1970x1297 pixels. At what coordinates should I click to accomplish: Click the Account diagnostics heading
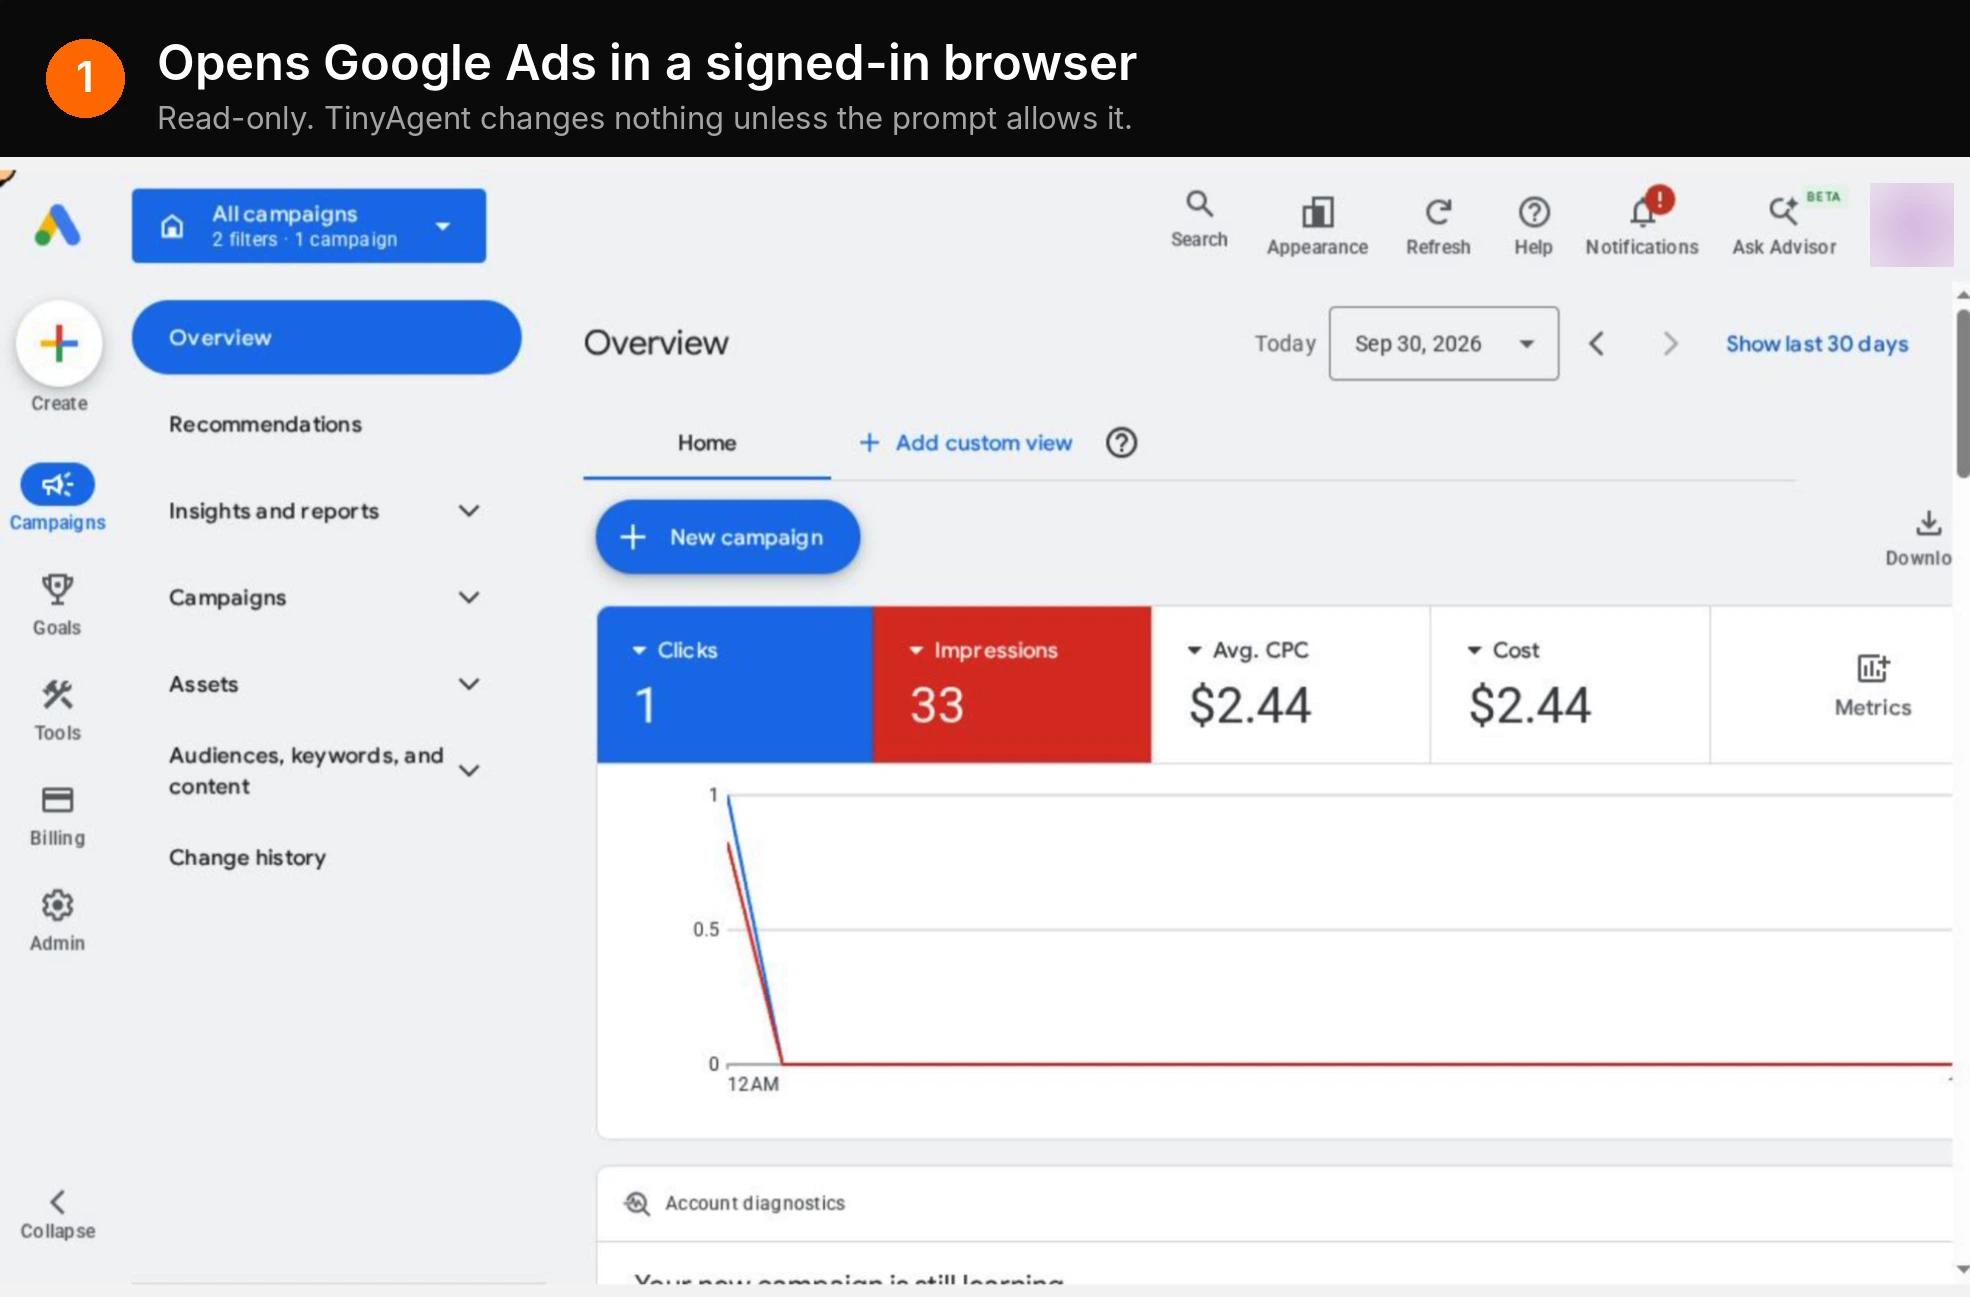(x=755, y=1203)
